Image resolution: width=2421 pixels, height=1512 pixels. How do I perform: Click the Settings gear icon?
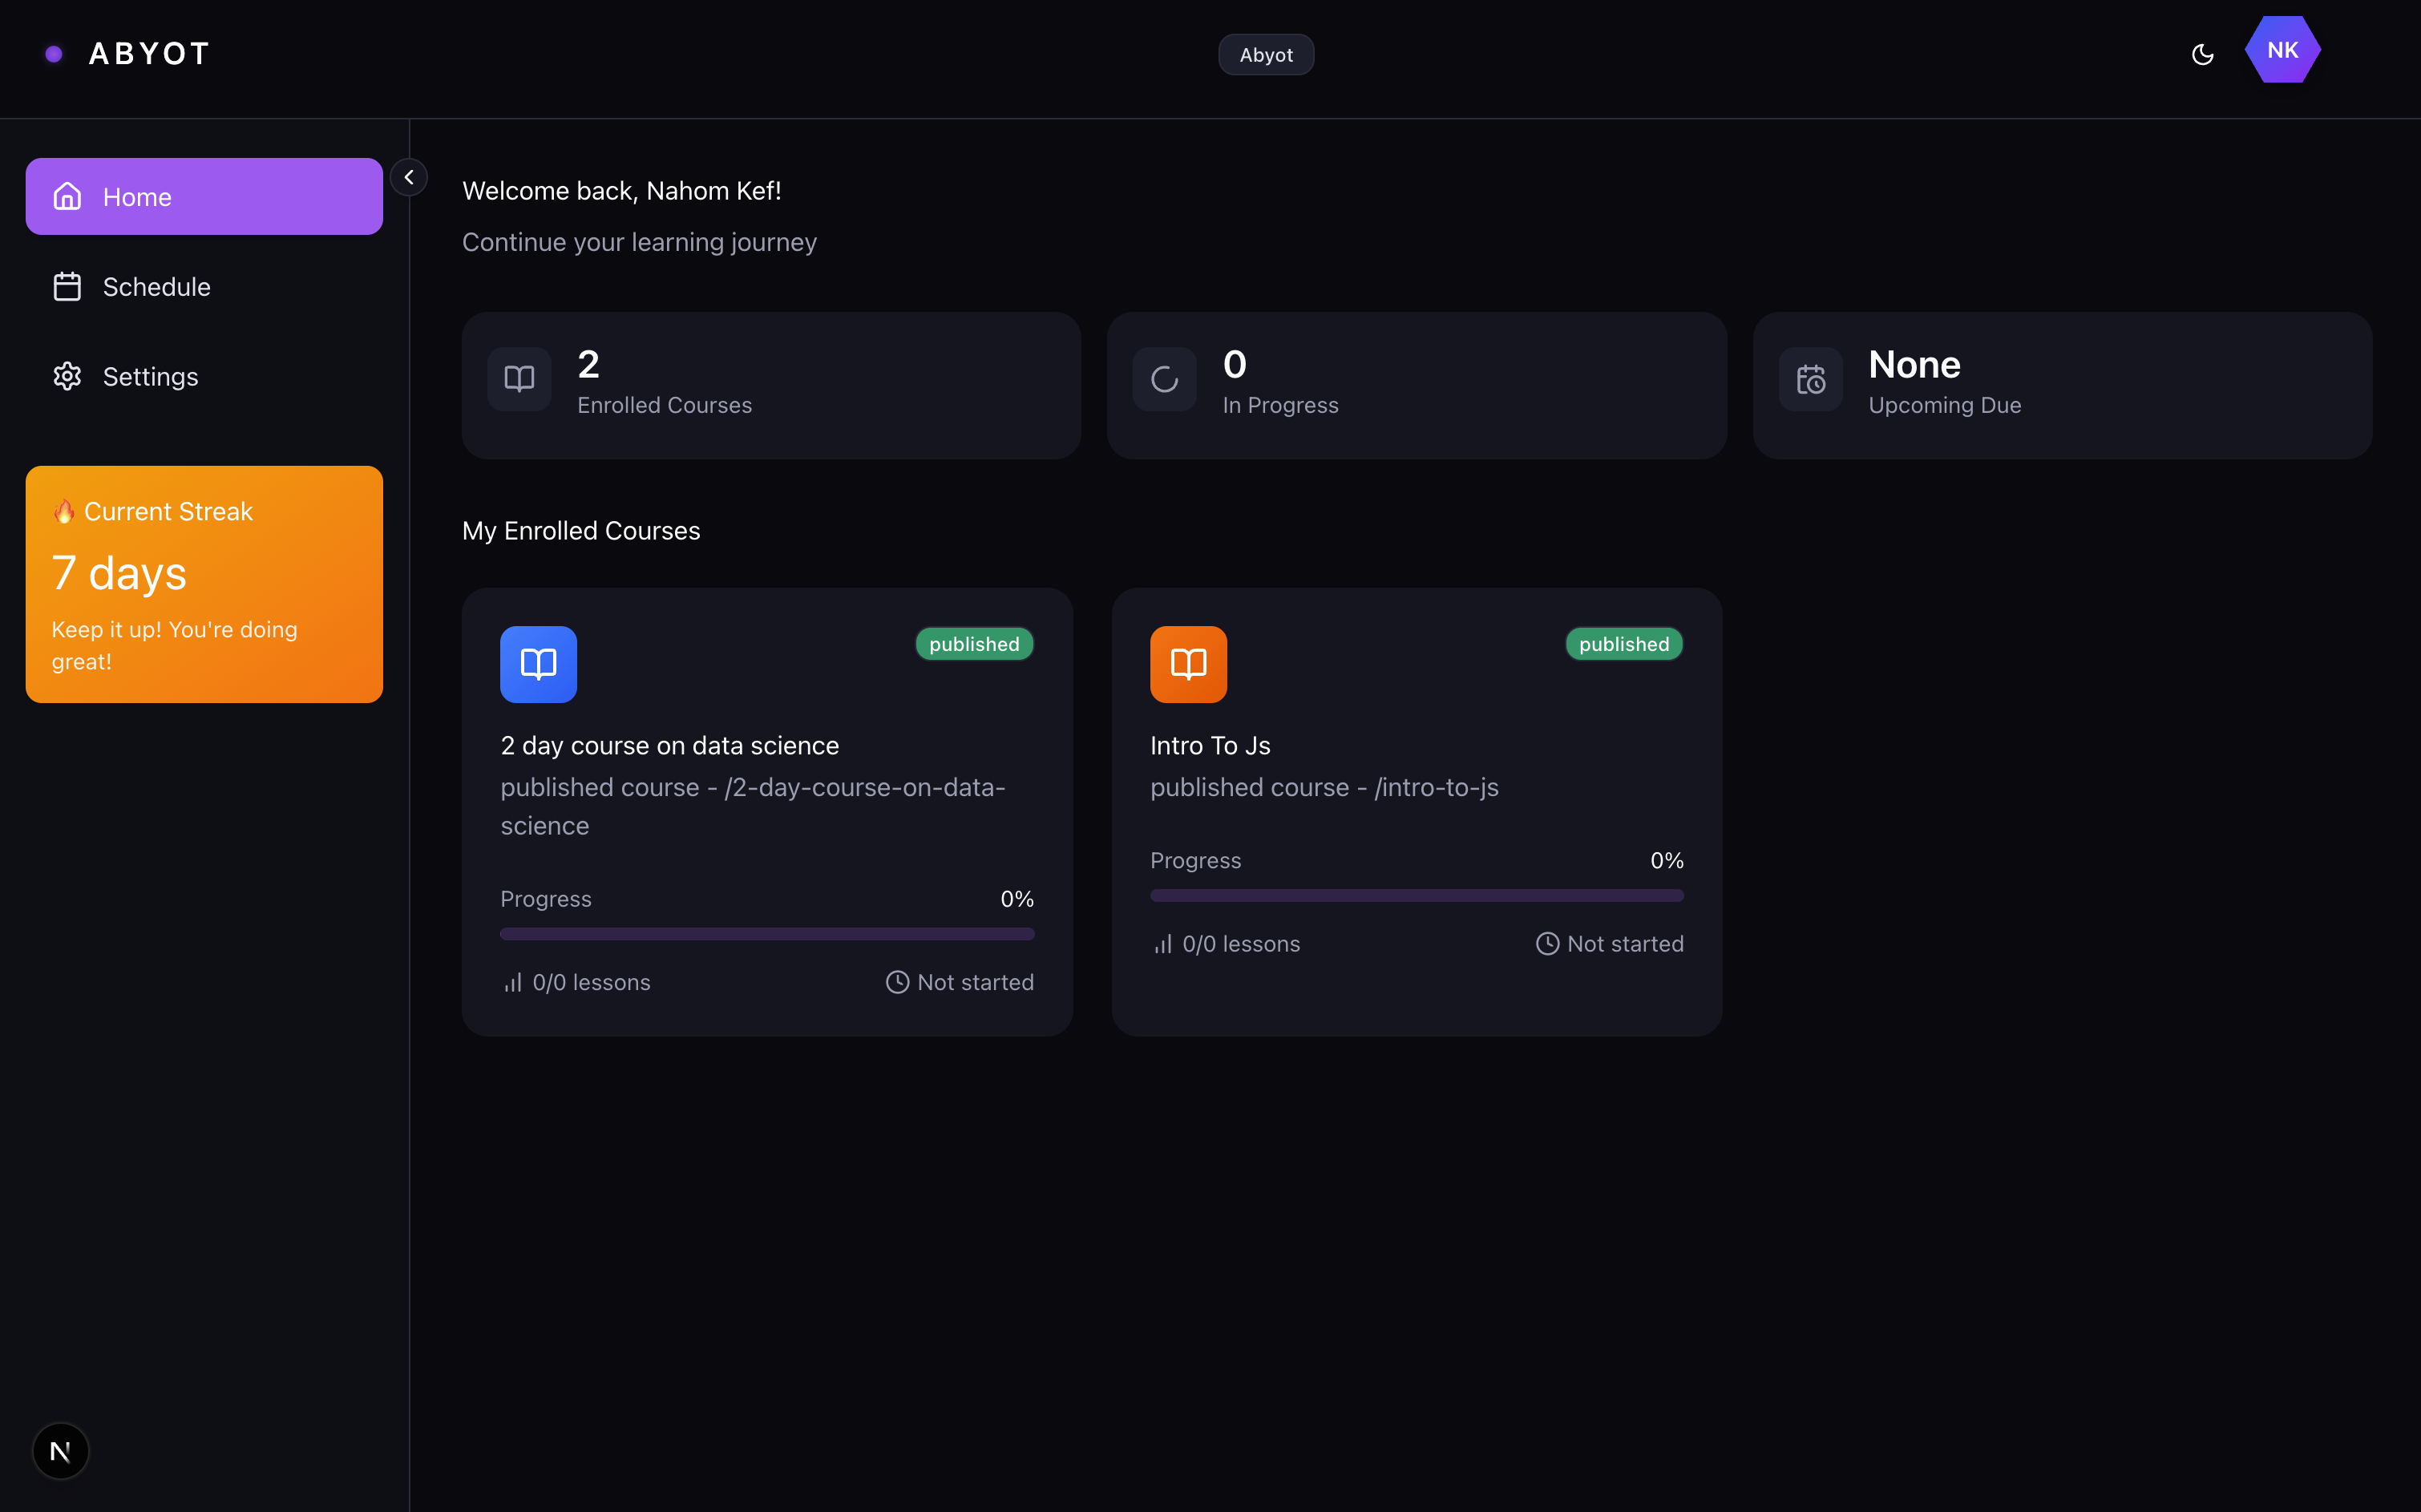[67, 376]
